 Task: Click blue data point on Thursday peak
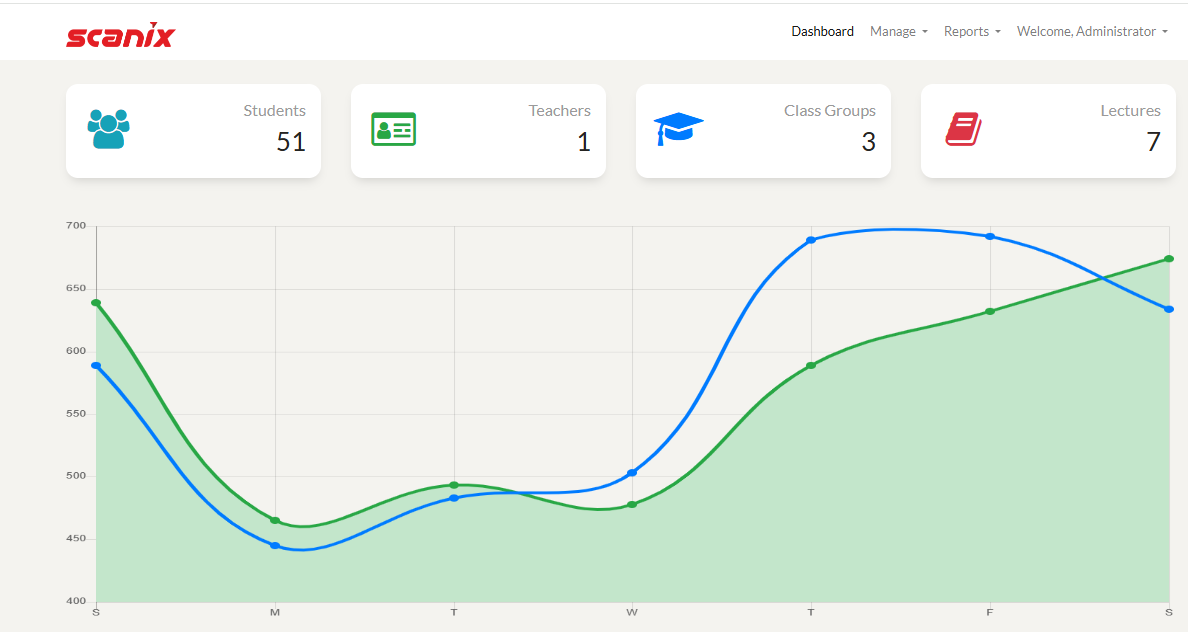(x=811, y=240)
